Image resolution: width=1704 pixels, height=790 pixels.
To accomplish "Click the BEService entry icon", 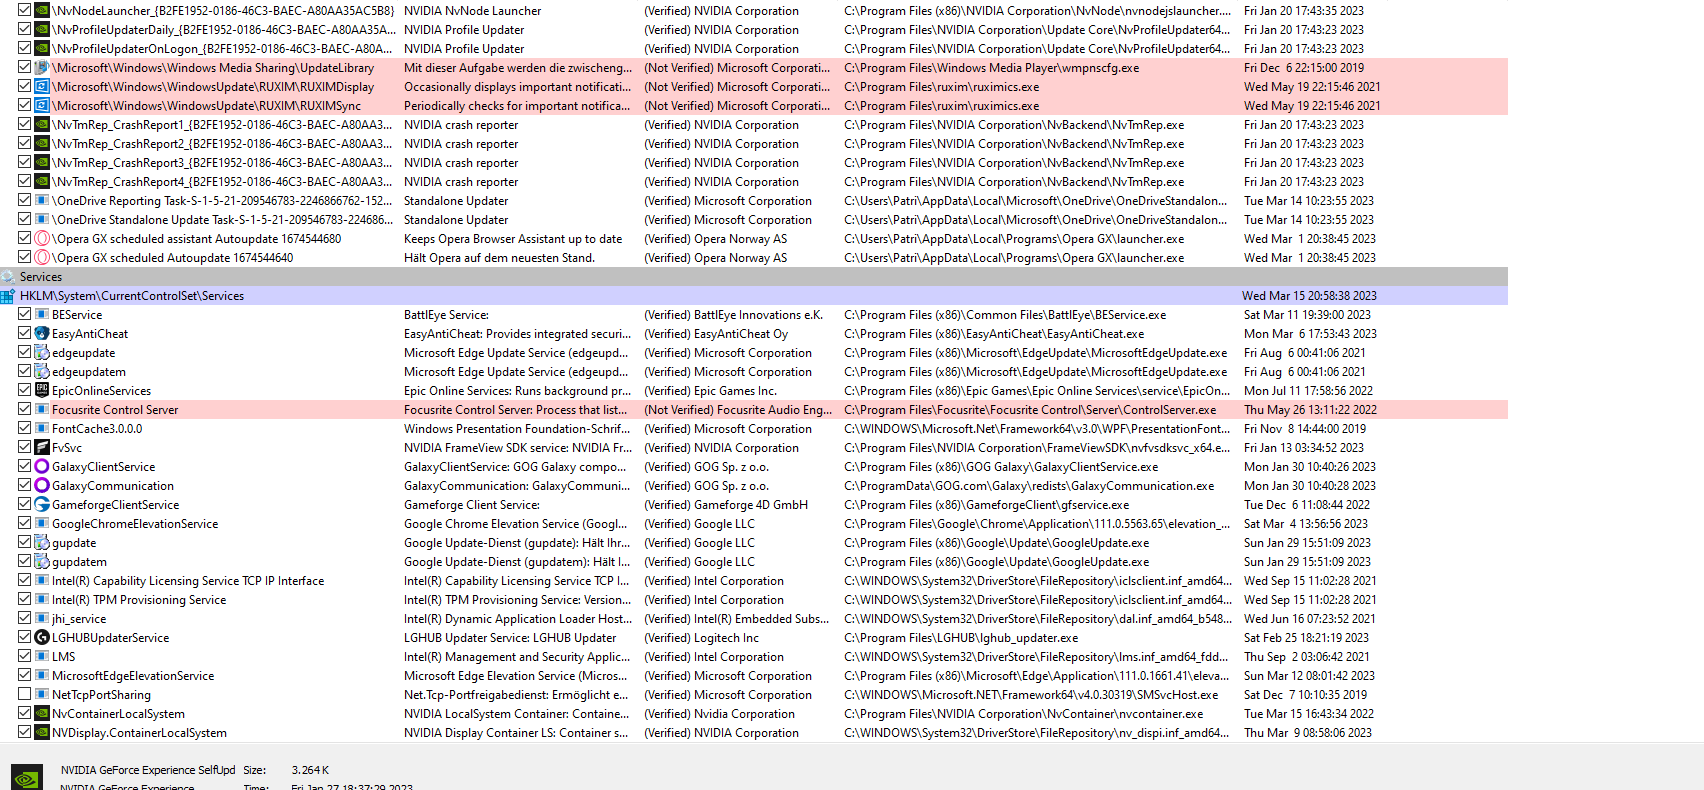I will (x=42, y=315).
